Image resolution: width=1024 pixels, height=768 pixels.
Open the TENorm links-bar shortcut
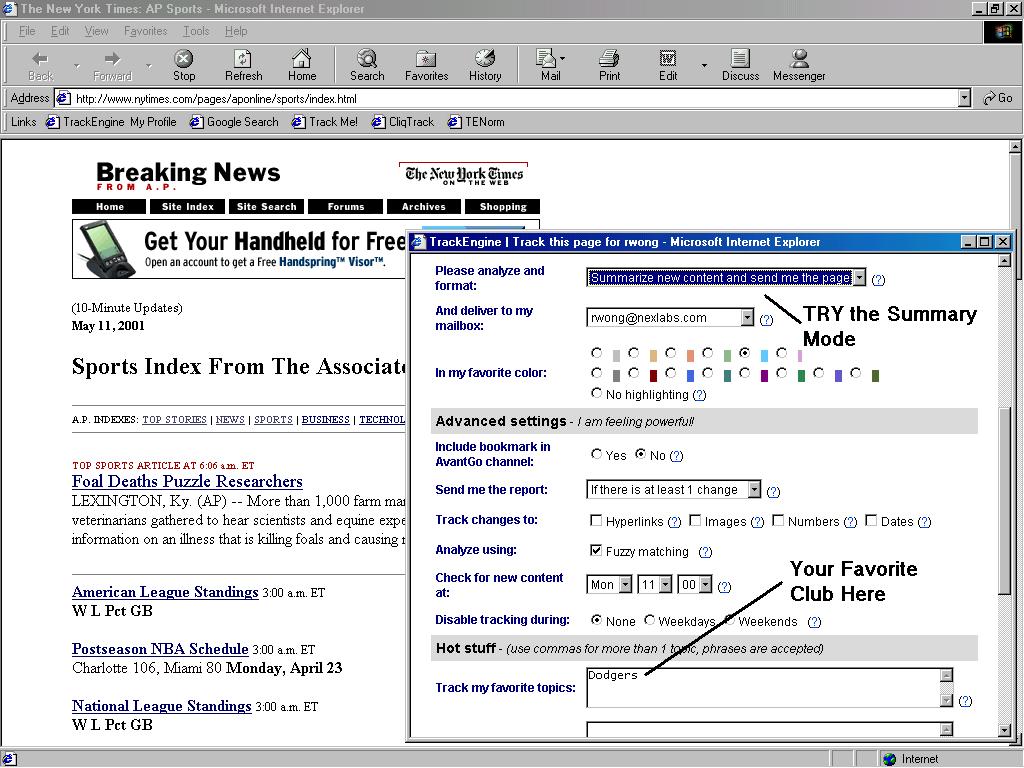point(476,122)
